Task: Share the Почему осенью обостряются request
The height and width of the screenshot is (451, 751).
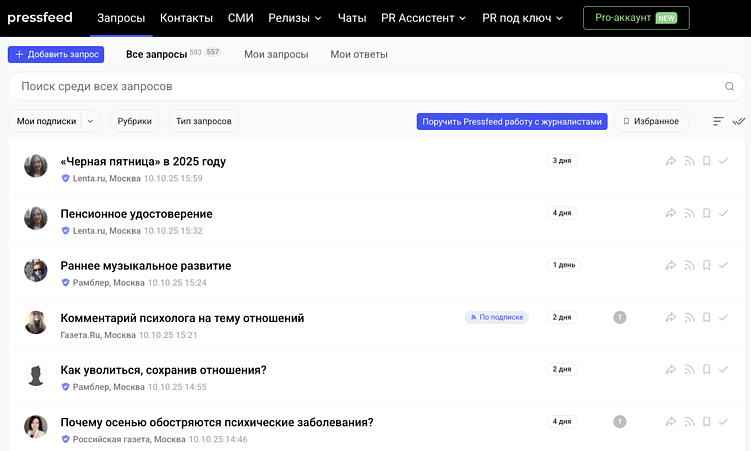Action: tap(671, 422)
